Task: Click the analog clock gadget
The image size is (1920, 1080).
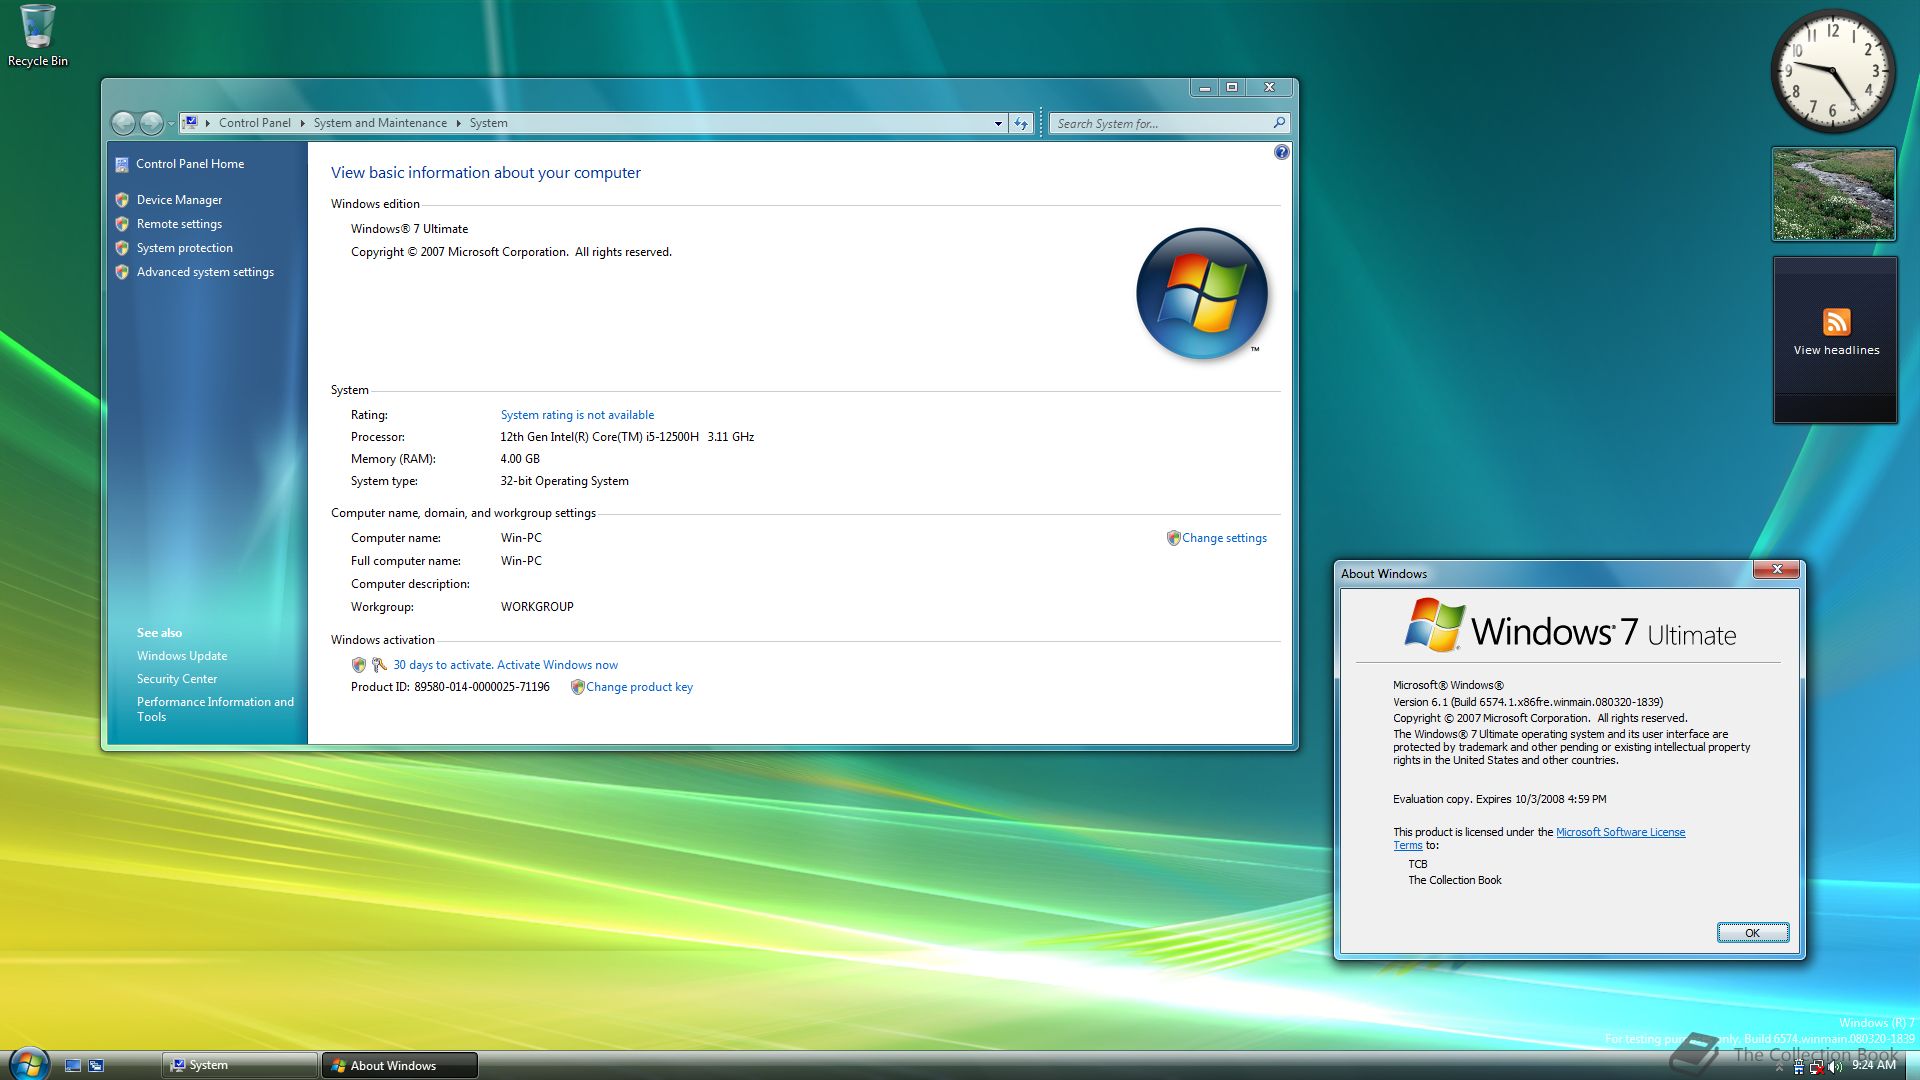Action: point(1833,71)
